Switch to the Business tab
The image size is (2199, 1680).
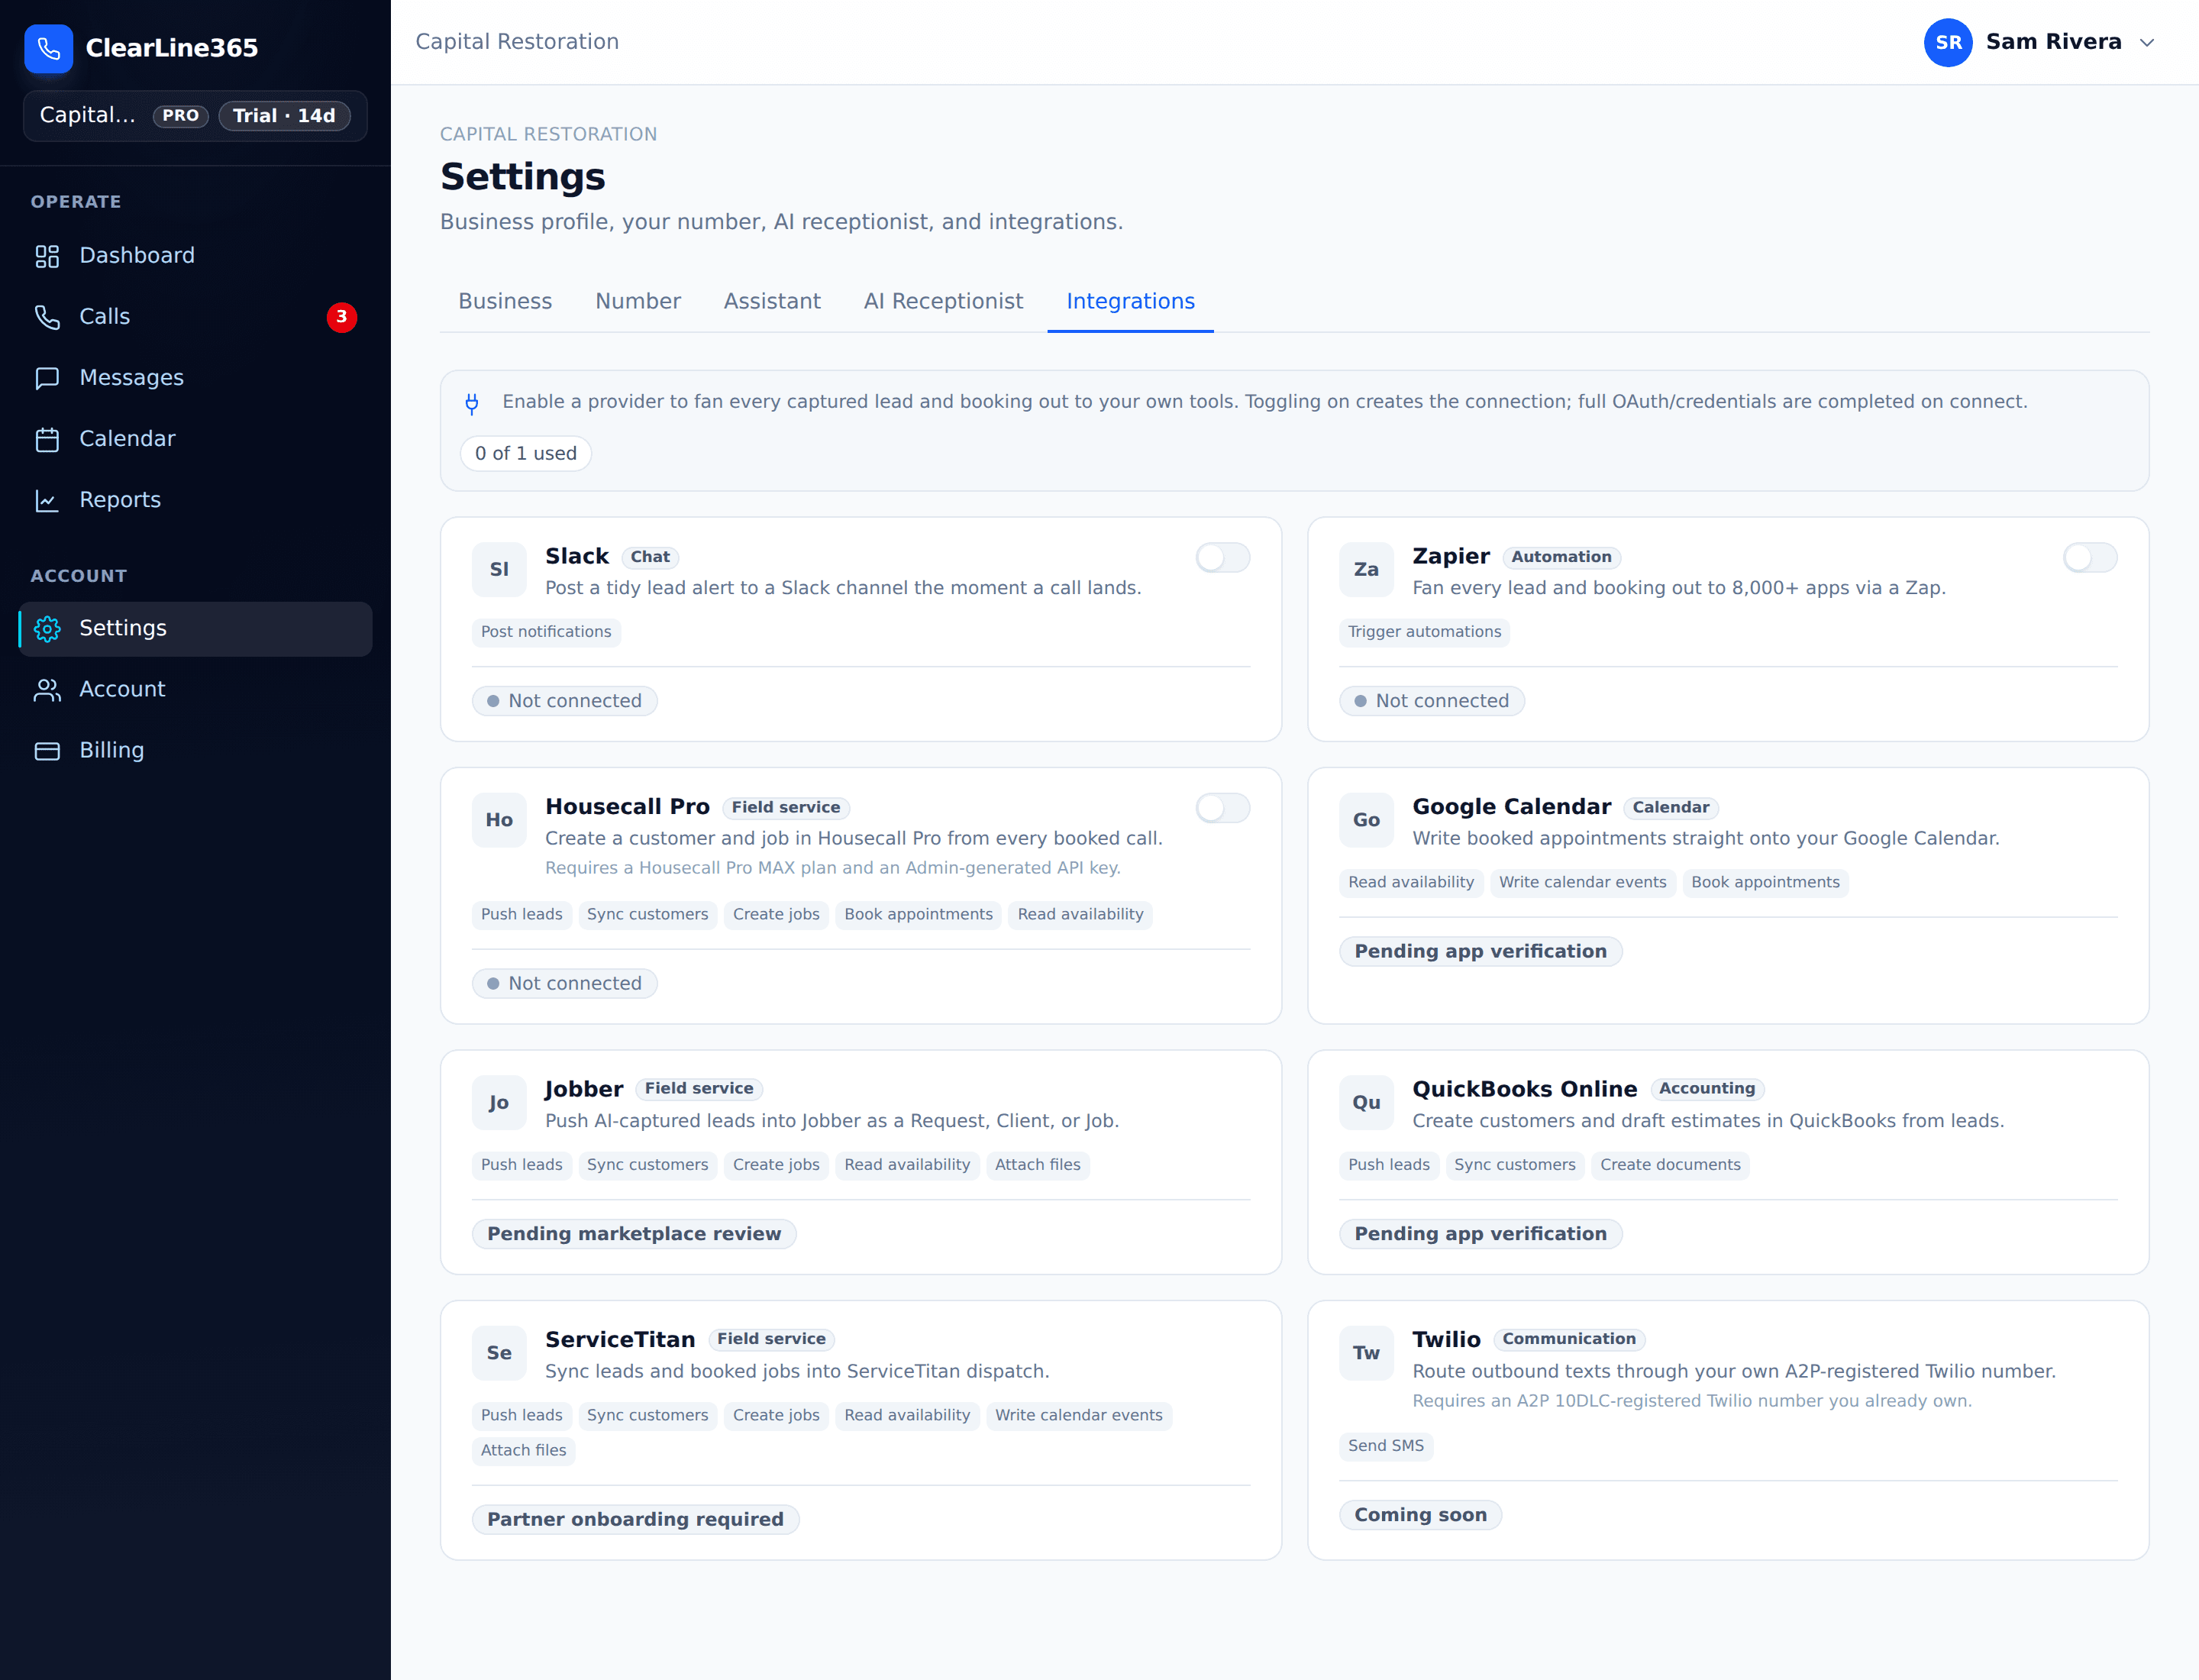click(x=505, y=301)
